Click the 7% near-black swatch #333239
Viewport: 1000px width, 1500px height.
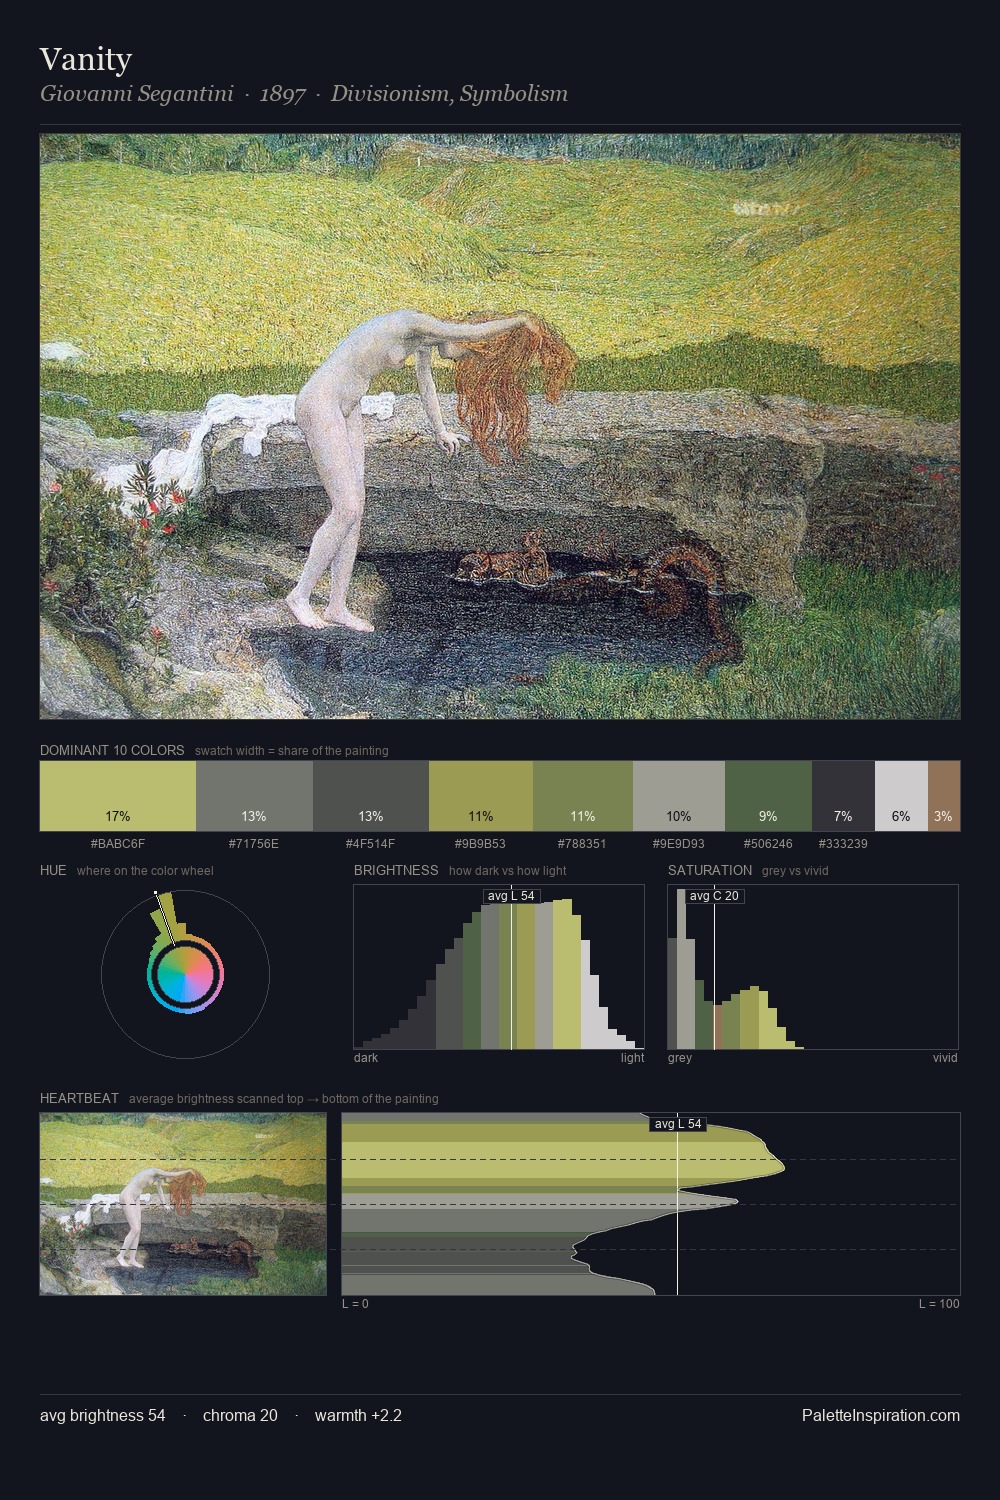click(x=843, y=796)
